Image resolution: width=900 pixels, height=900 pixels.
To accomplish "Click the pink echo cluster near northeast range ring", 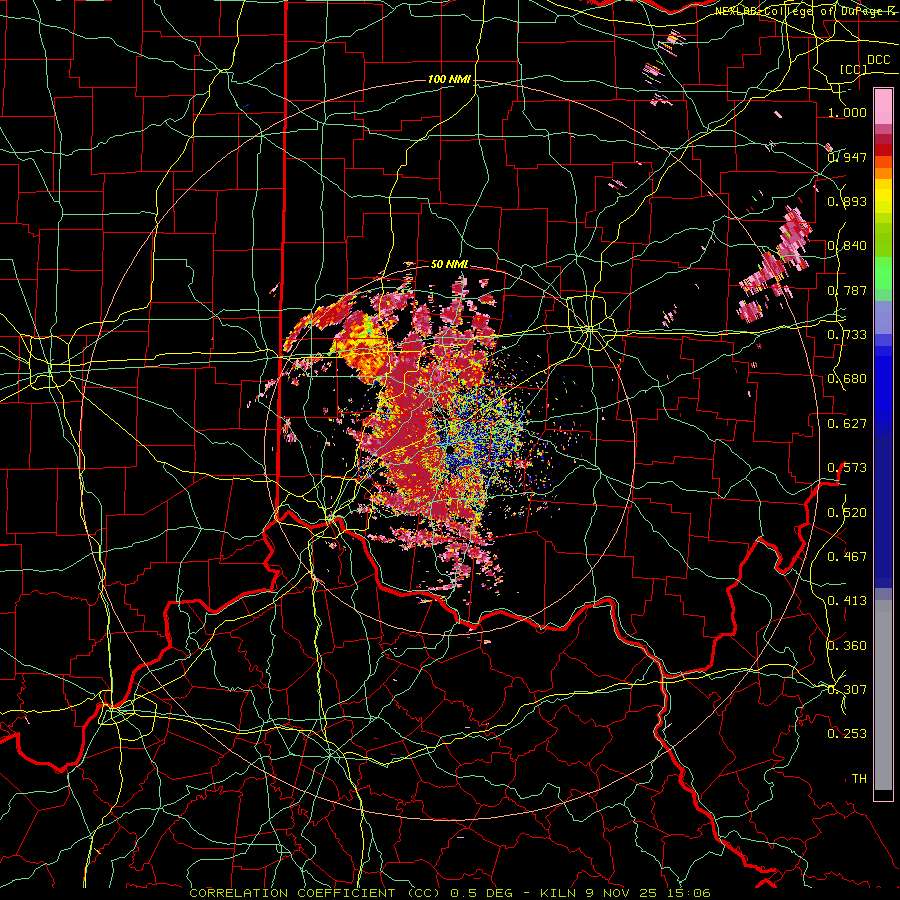I will point(774,266).
